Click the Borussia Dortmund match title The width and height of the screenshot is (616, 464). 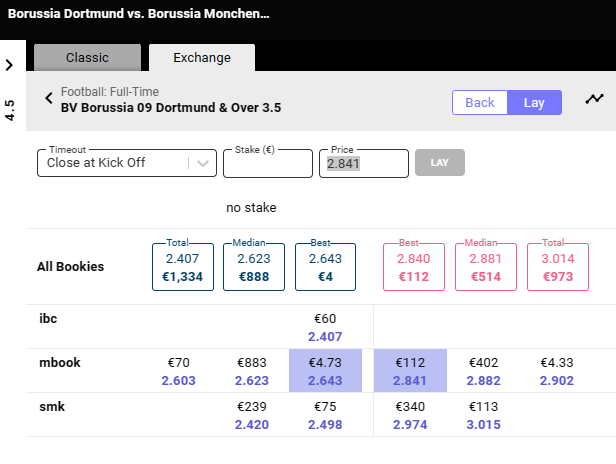click(x=139, y=14)
